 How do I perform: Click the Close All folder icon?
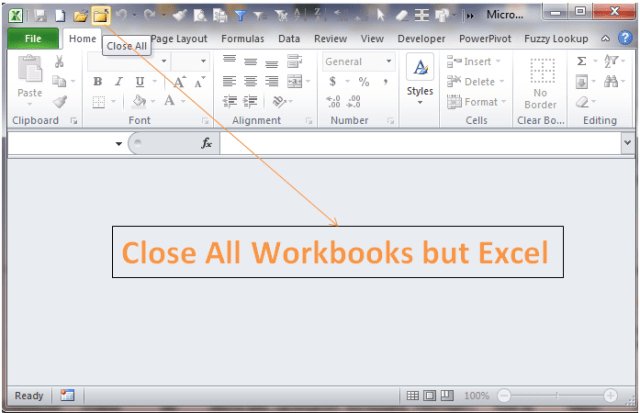click(x=100, y=16)
